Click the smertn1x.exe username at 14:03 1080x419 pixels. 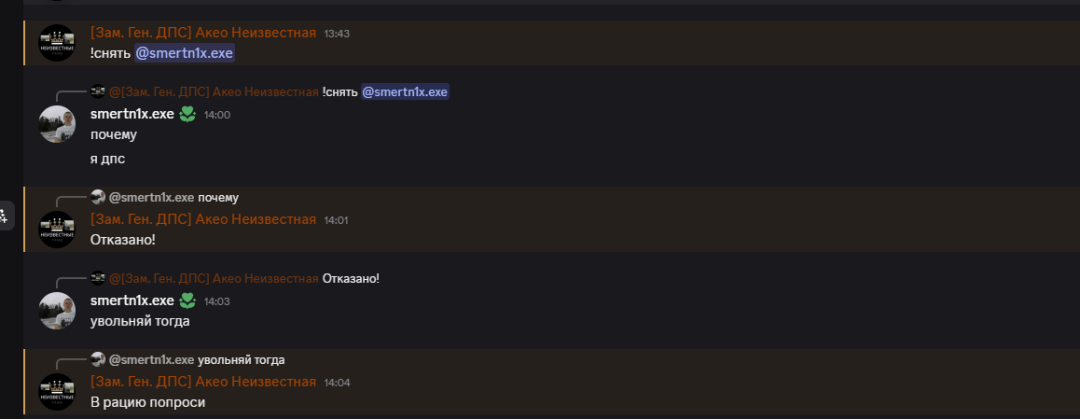pyautogui.click(x=132, y=300)
